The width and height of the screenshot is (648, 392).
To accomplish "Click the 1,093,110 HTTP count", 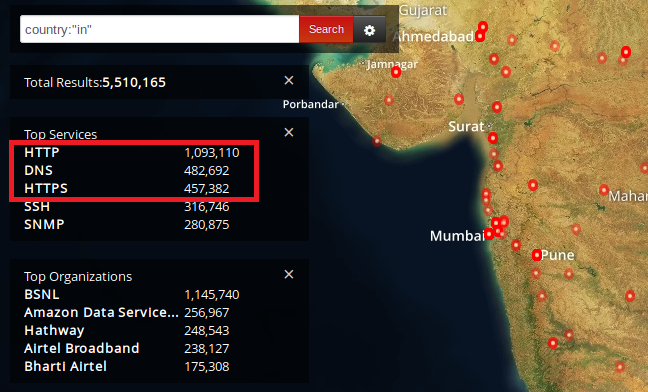I will [x=212, y=153].
